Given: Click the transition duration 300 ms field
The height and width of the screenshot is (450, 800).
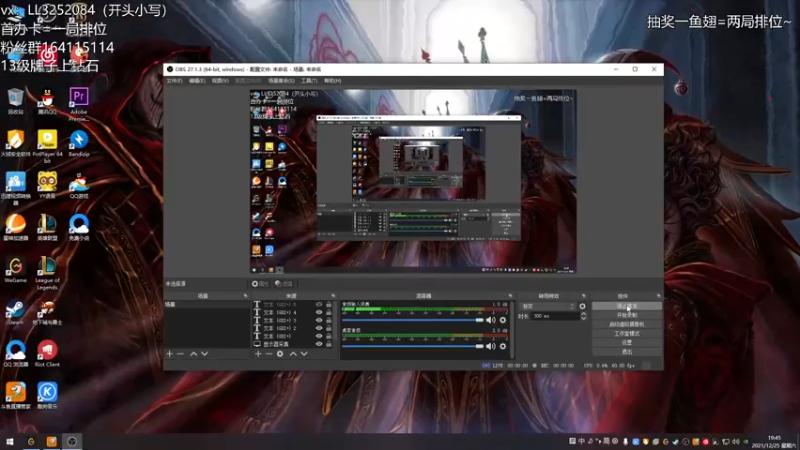Looking at the screenshot, I should (555, 316).
